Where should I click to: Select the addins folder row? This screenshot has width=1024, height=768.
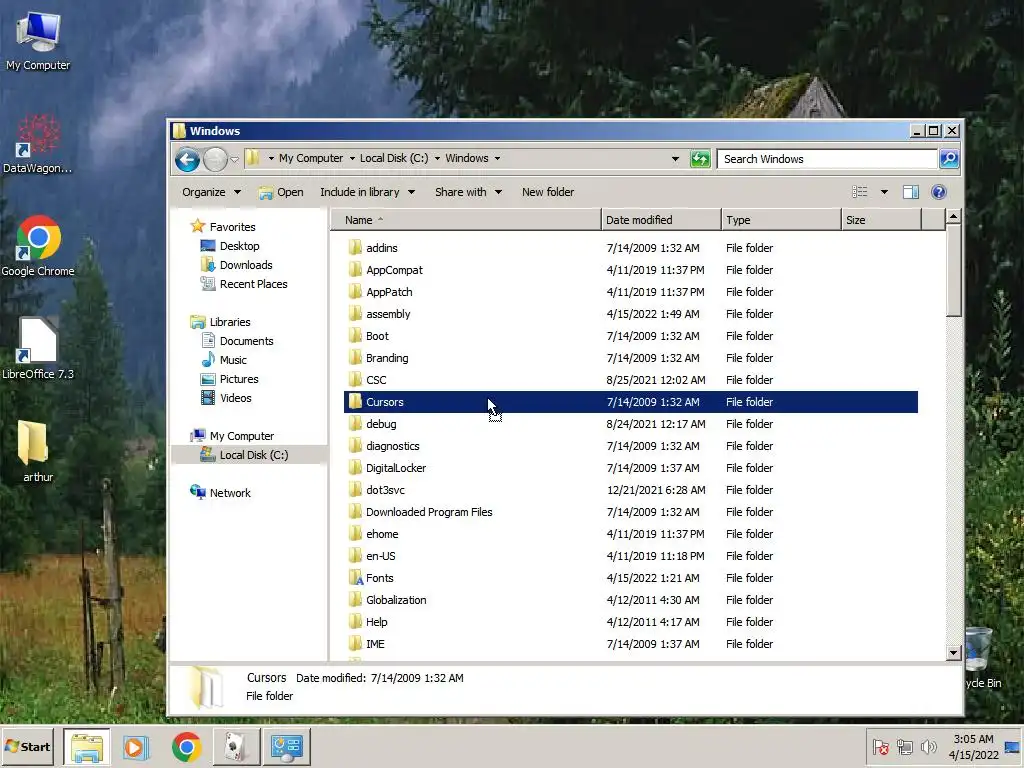631,248
